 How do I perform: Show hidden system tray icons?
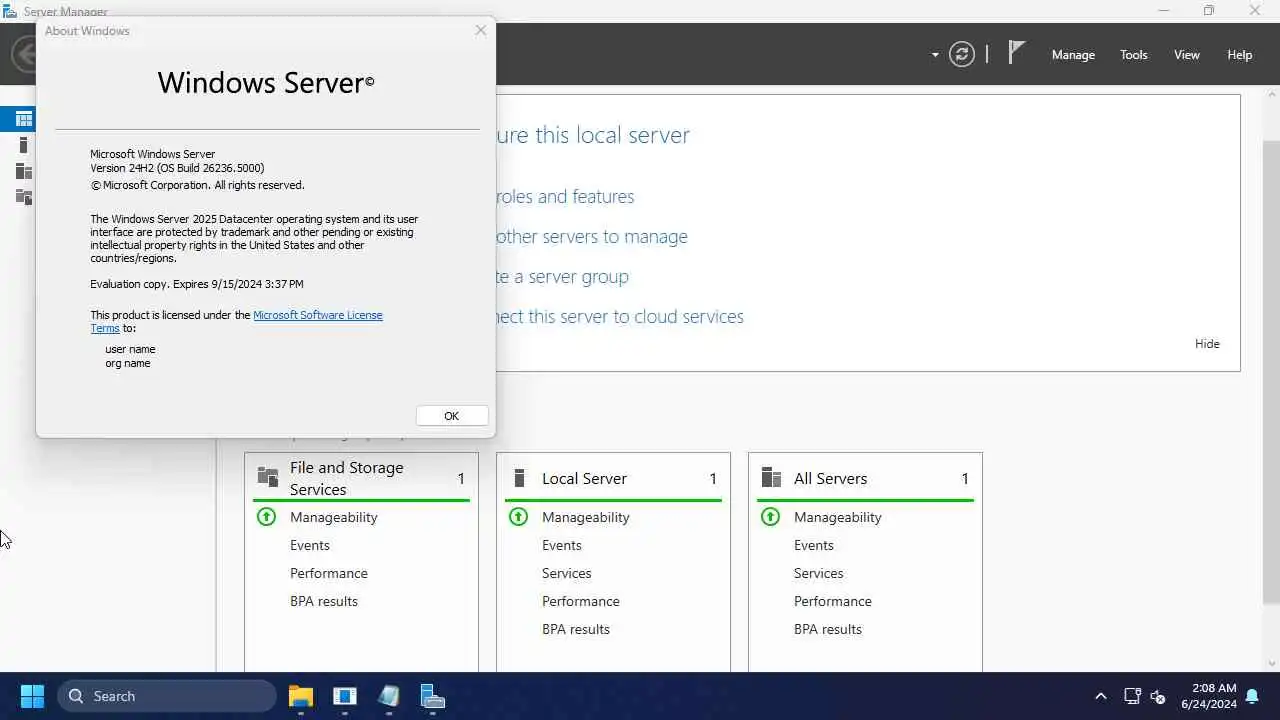pos(1101,696)
